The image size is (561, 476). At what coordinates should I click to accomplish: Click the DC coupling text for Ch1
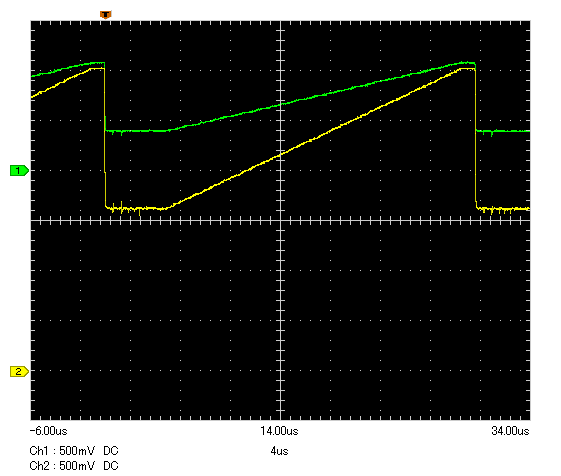[x=111, y=451]
